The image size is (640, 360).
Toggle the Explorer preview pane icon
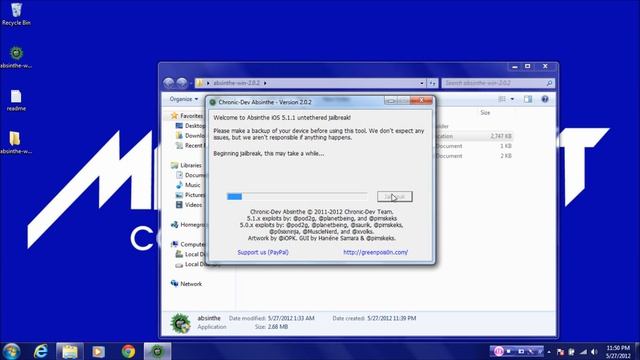[x=528, y=99]
